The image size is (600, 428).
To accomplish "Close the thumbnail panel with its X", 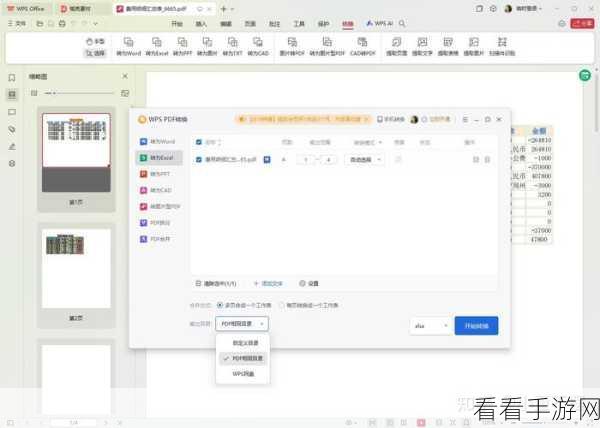I will click(125, 76).
